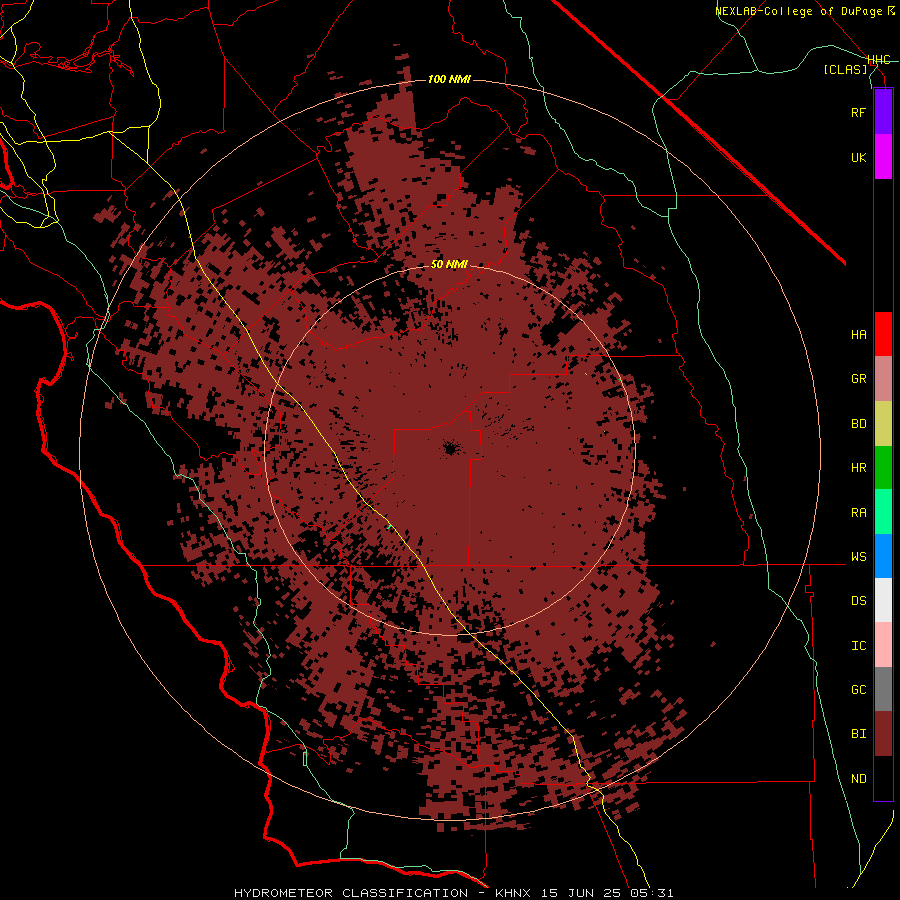Click the DS white legend swatch
Image resolution: width=900 pixels, height=900 pixels.
pos(883,600)
